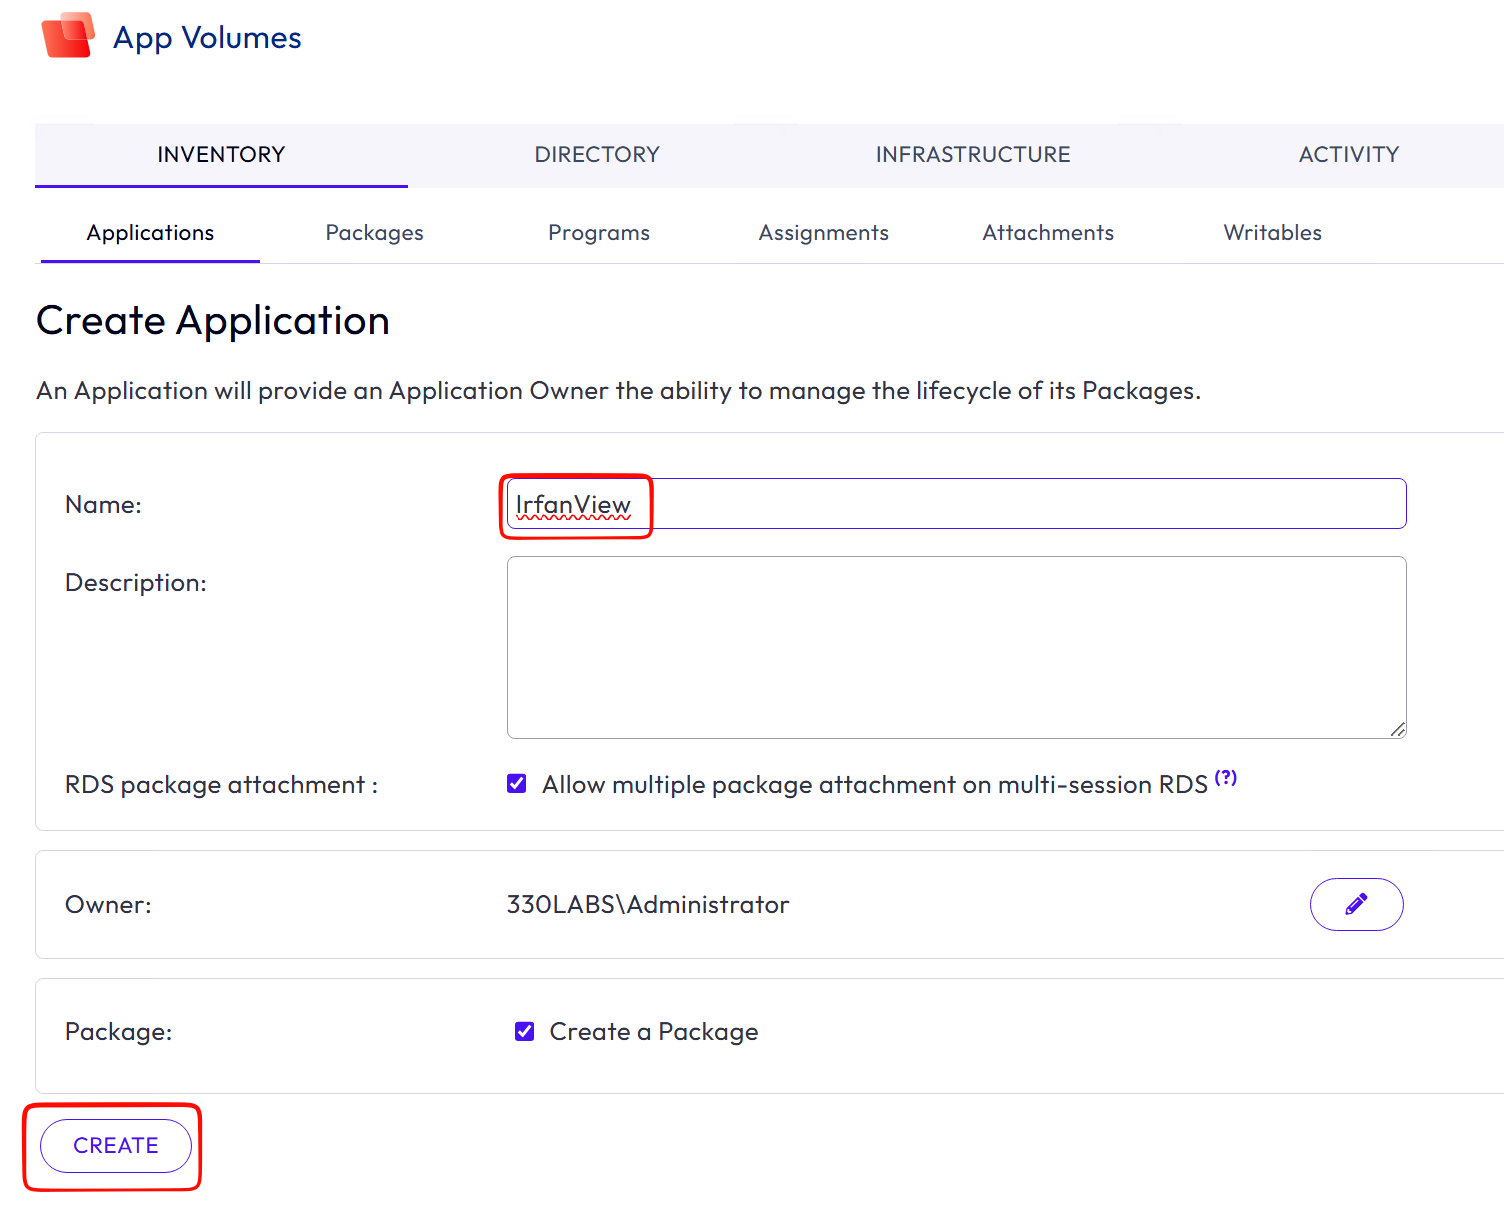Click the 330LABS\Administrator owner text
The image size is (1504, 1218).
[648, 905]
